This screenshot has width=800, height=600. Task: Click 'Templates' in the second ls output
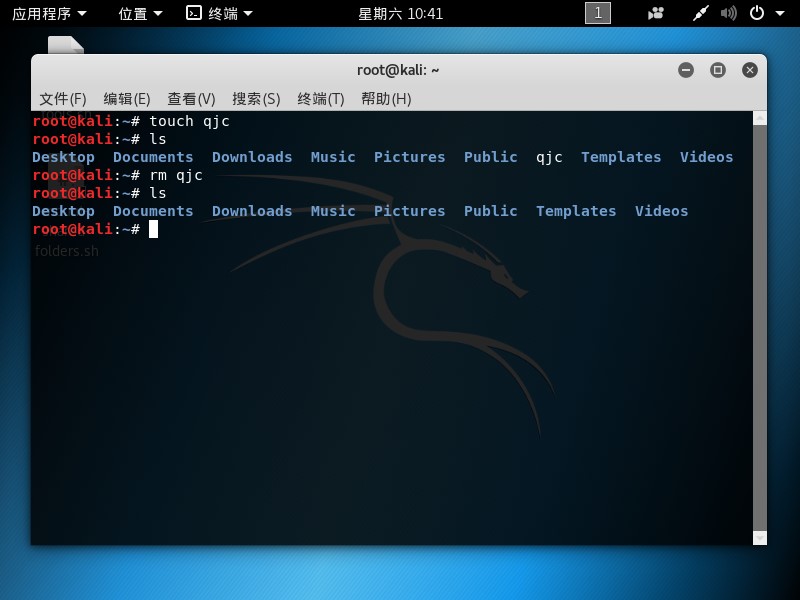[576, 211]
